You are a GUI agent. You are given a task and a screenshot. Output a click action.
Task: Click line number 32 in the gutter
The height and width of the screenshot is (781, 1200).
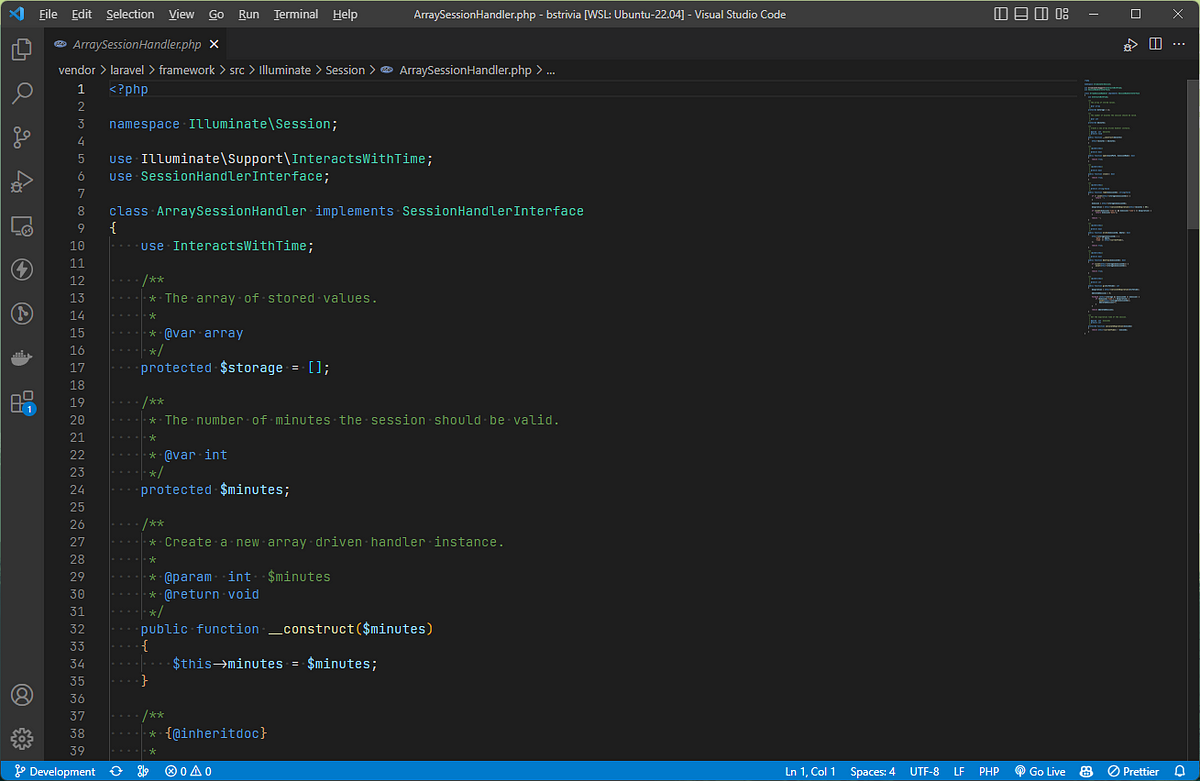[x=77, y=629]
